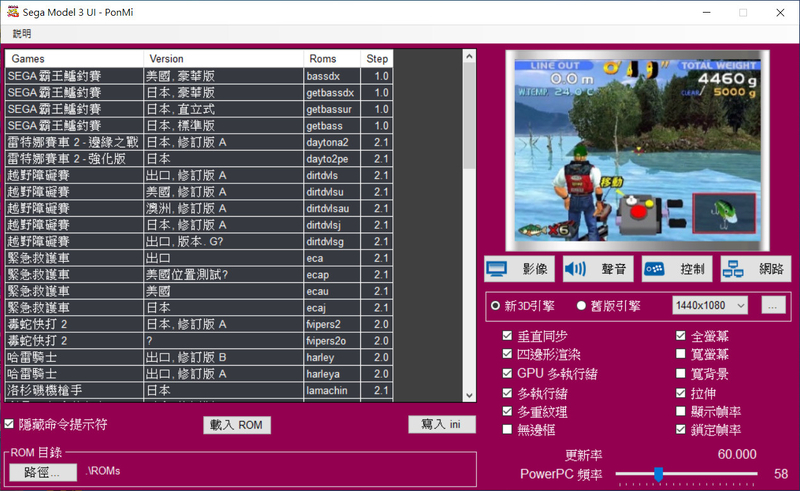Click the speaker icon on the 聲音 tab
The height and width of the screenshot is (491, 800).
(576, 269)
